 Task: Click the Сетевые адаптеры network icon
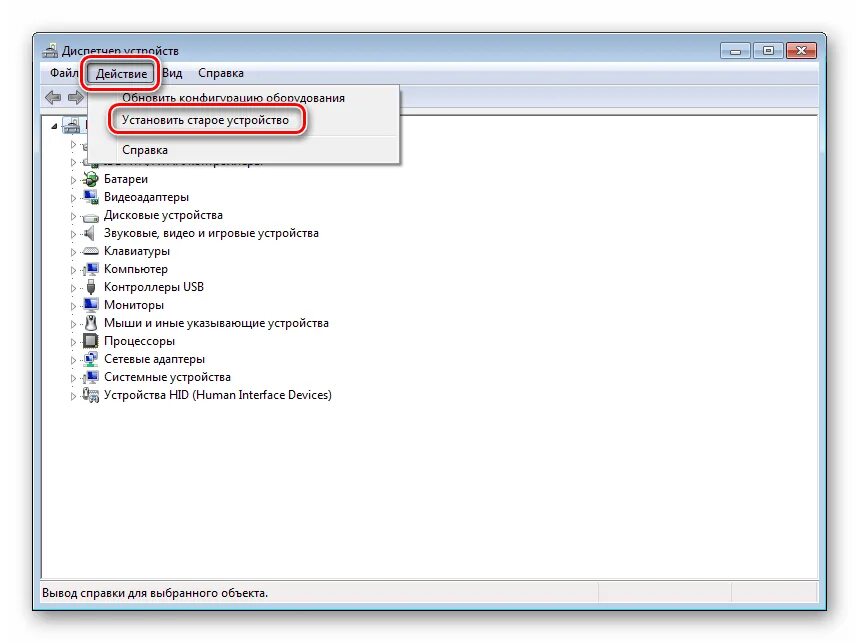click(90, 359)
